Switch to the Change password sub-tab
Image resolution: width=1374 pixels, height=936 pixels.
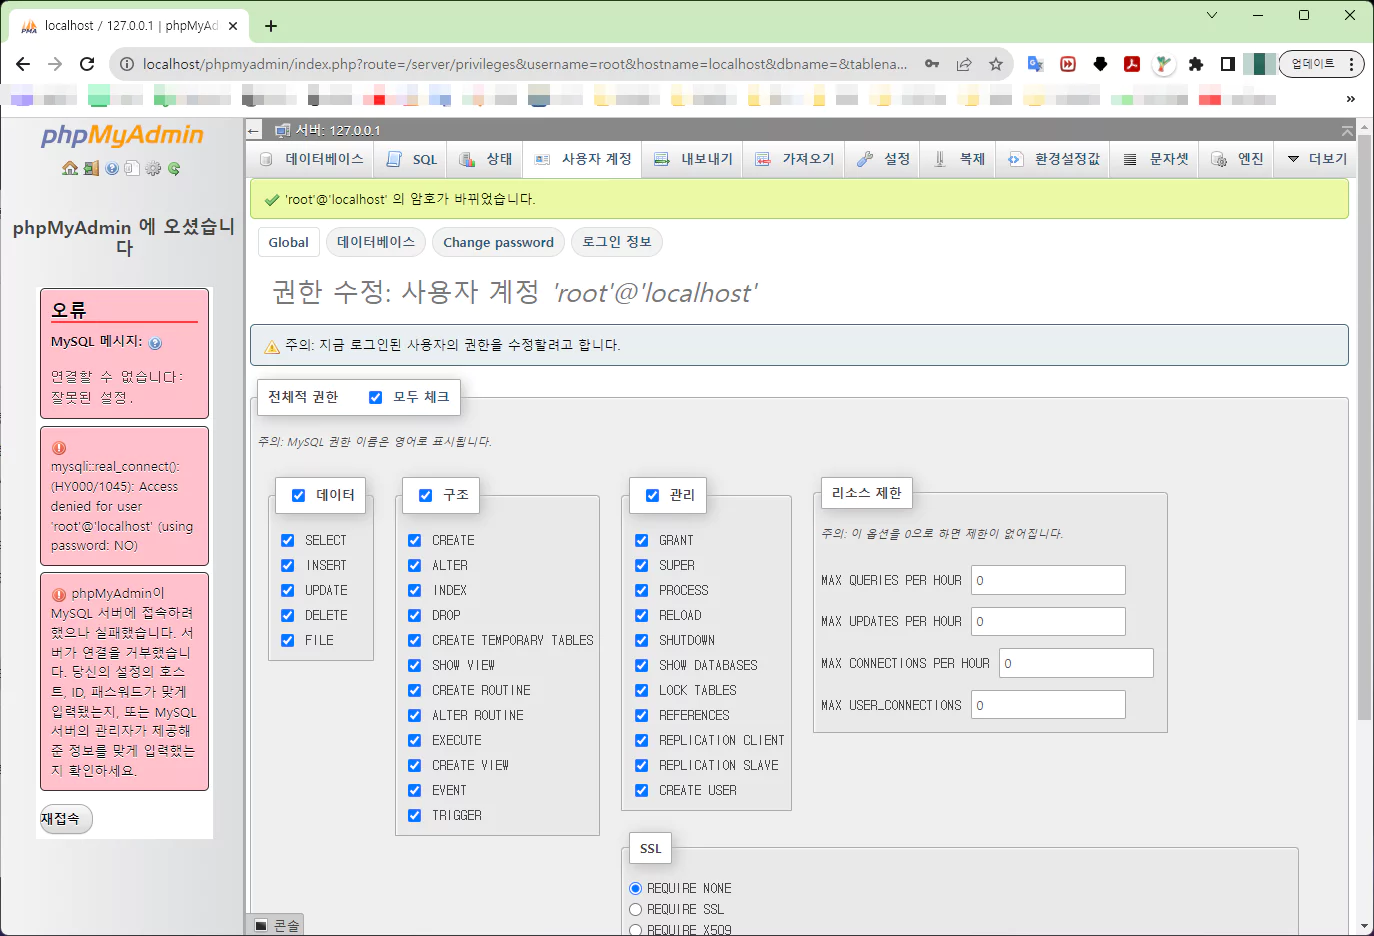click(x=498, y=242)
